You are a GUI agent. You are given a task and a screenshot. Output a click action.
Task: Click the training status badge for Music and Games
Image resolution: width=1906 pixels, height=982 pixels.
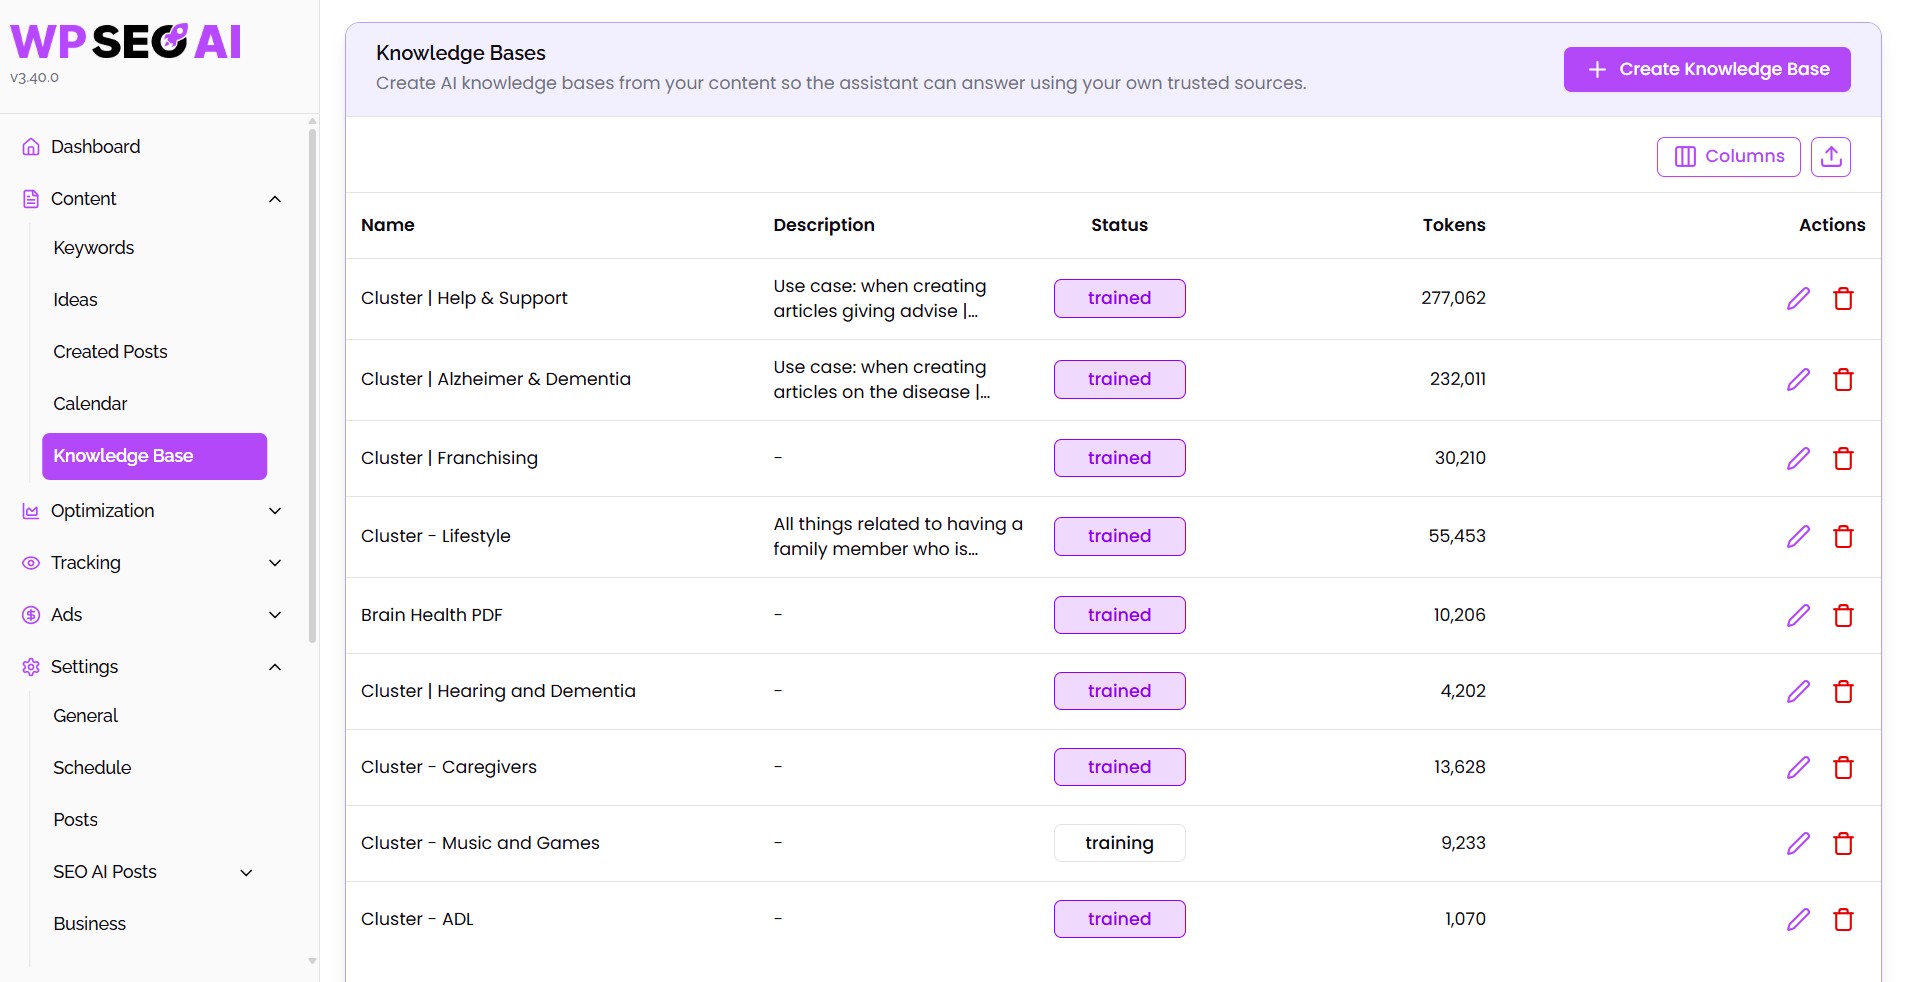point(1119,843)
